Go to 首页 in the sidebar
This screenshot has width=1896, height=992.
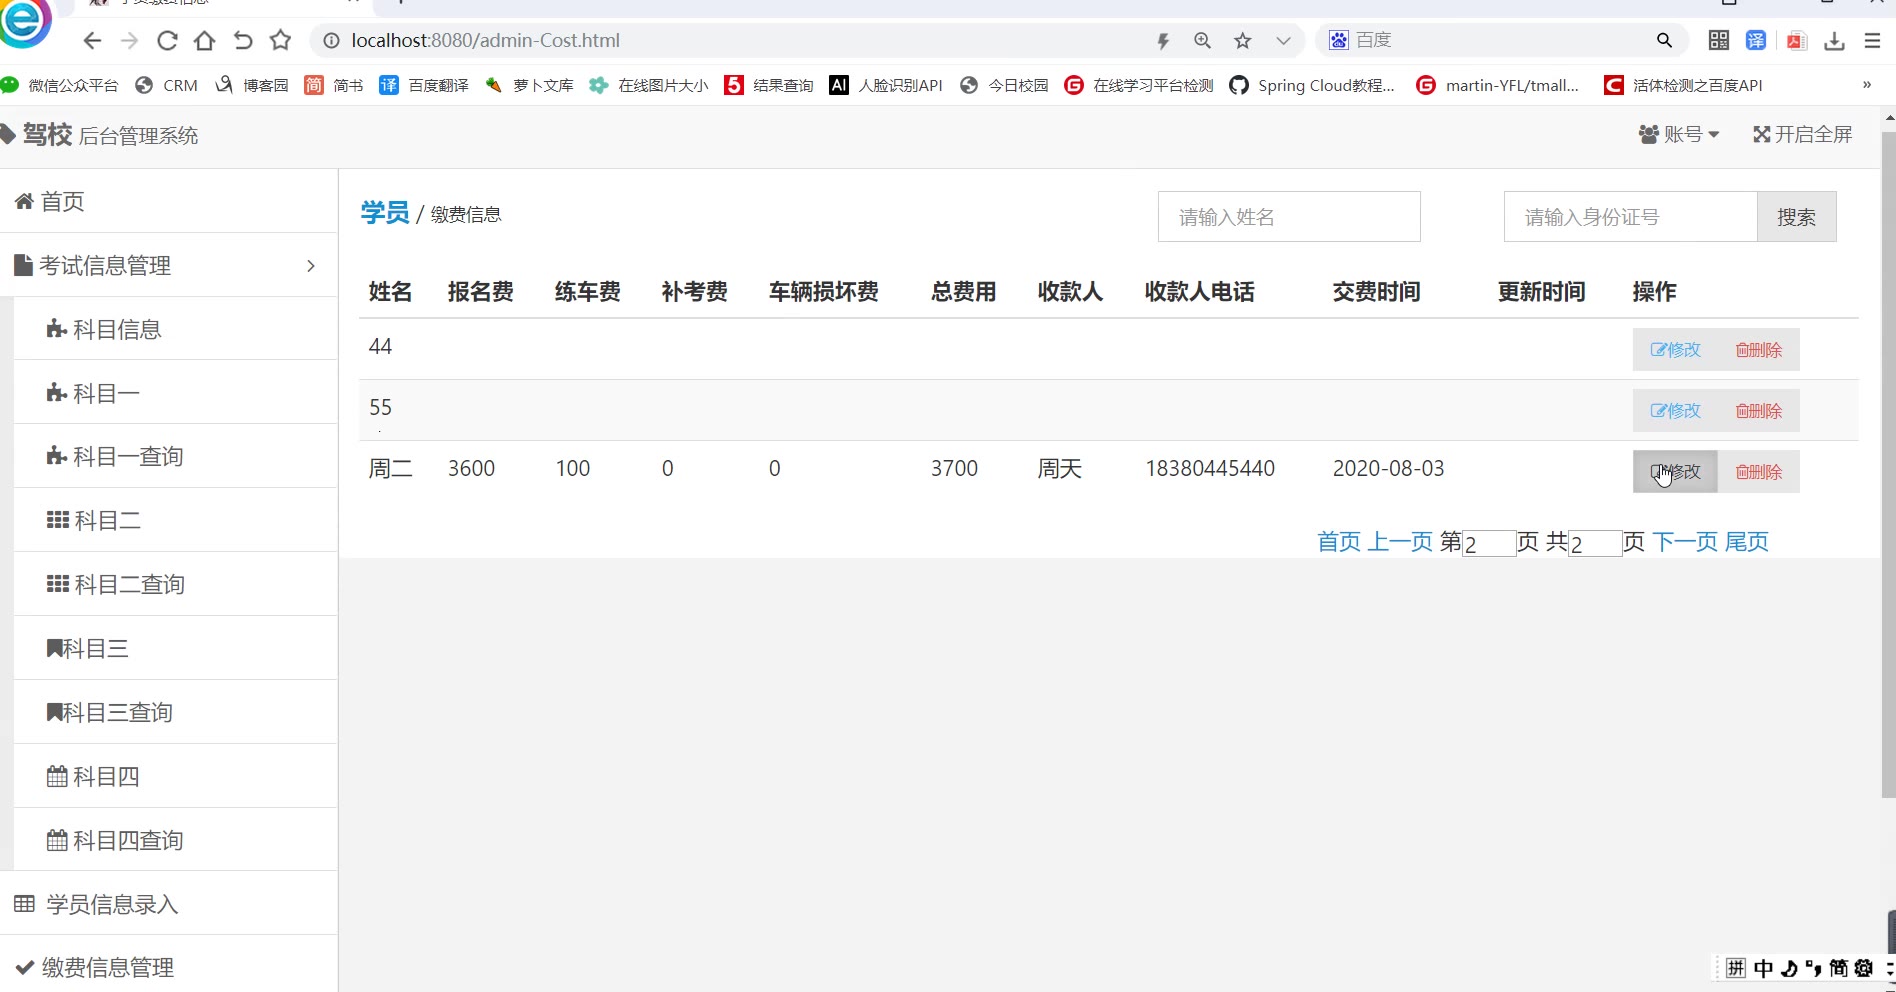168,201
